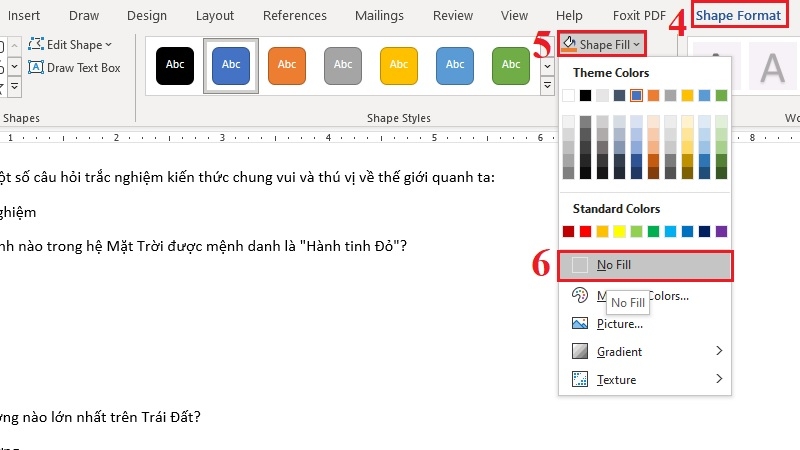800x450 pixels.
Task: Choose Picture fill option
Action: tap(645, 323)
